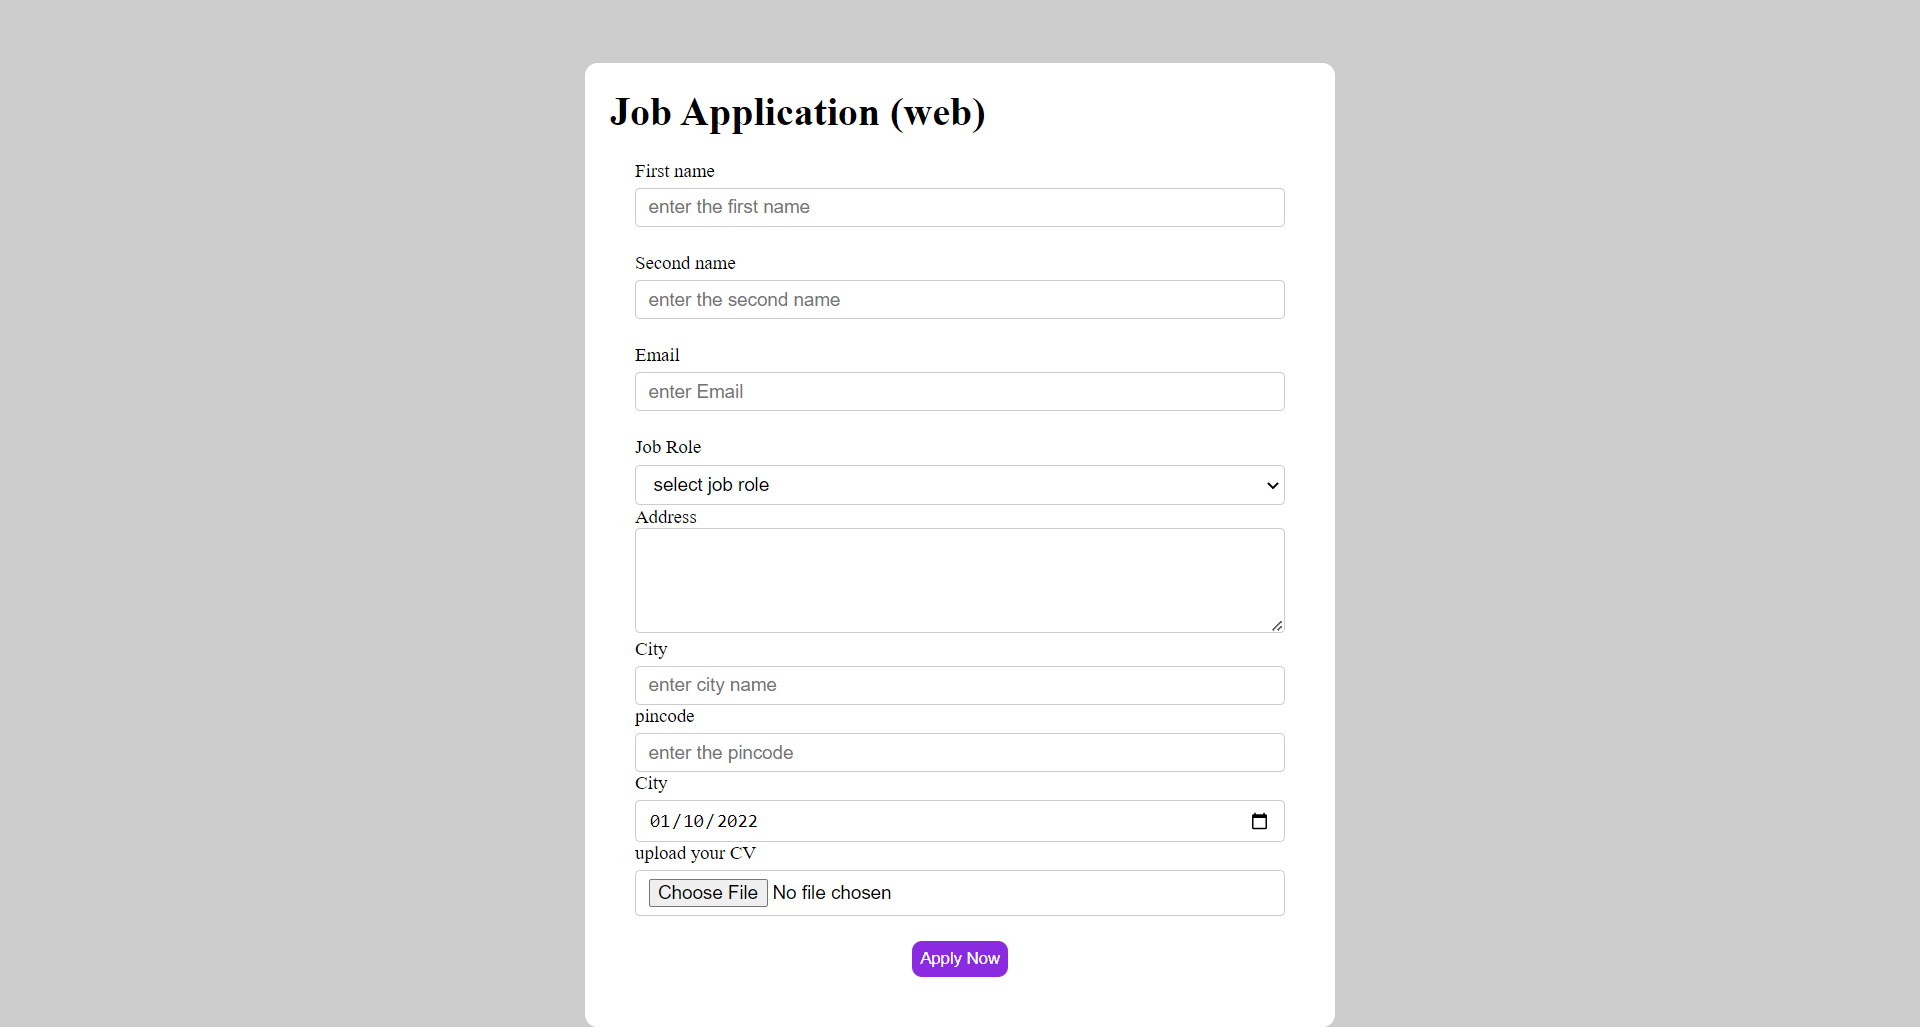Expand the date field calendar dropdown
This screenshot has height=1027, width=1920.
point(1259,821)
